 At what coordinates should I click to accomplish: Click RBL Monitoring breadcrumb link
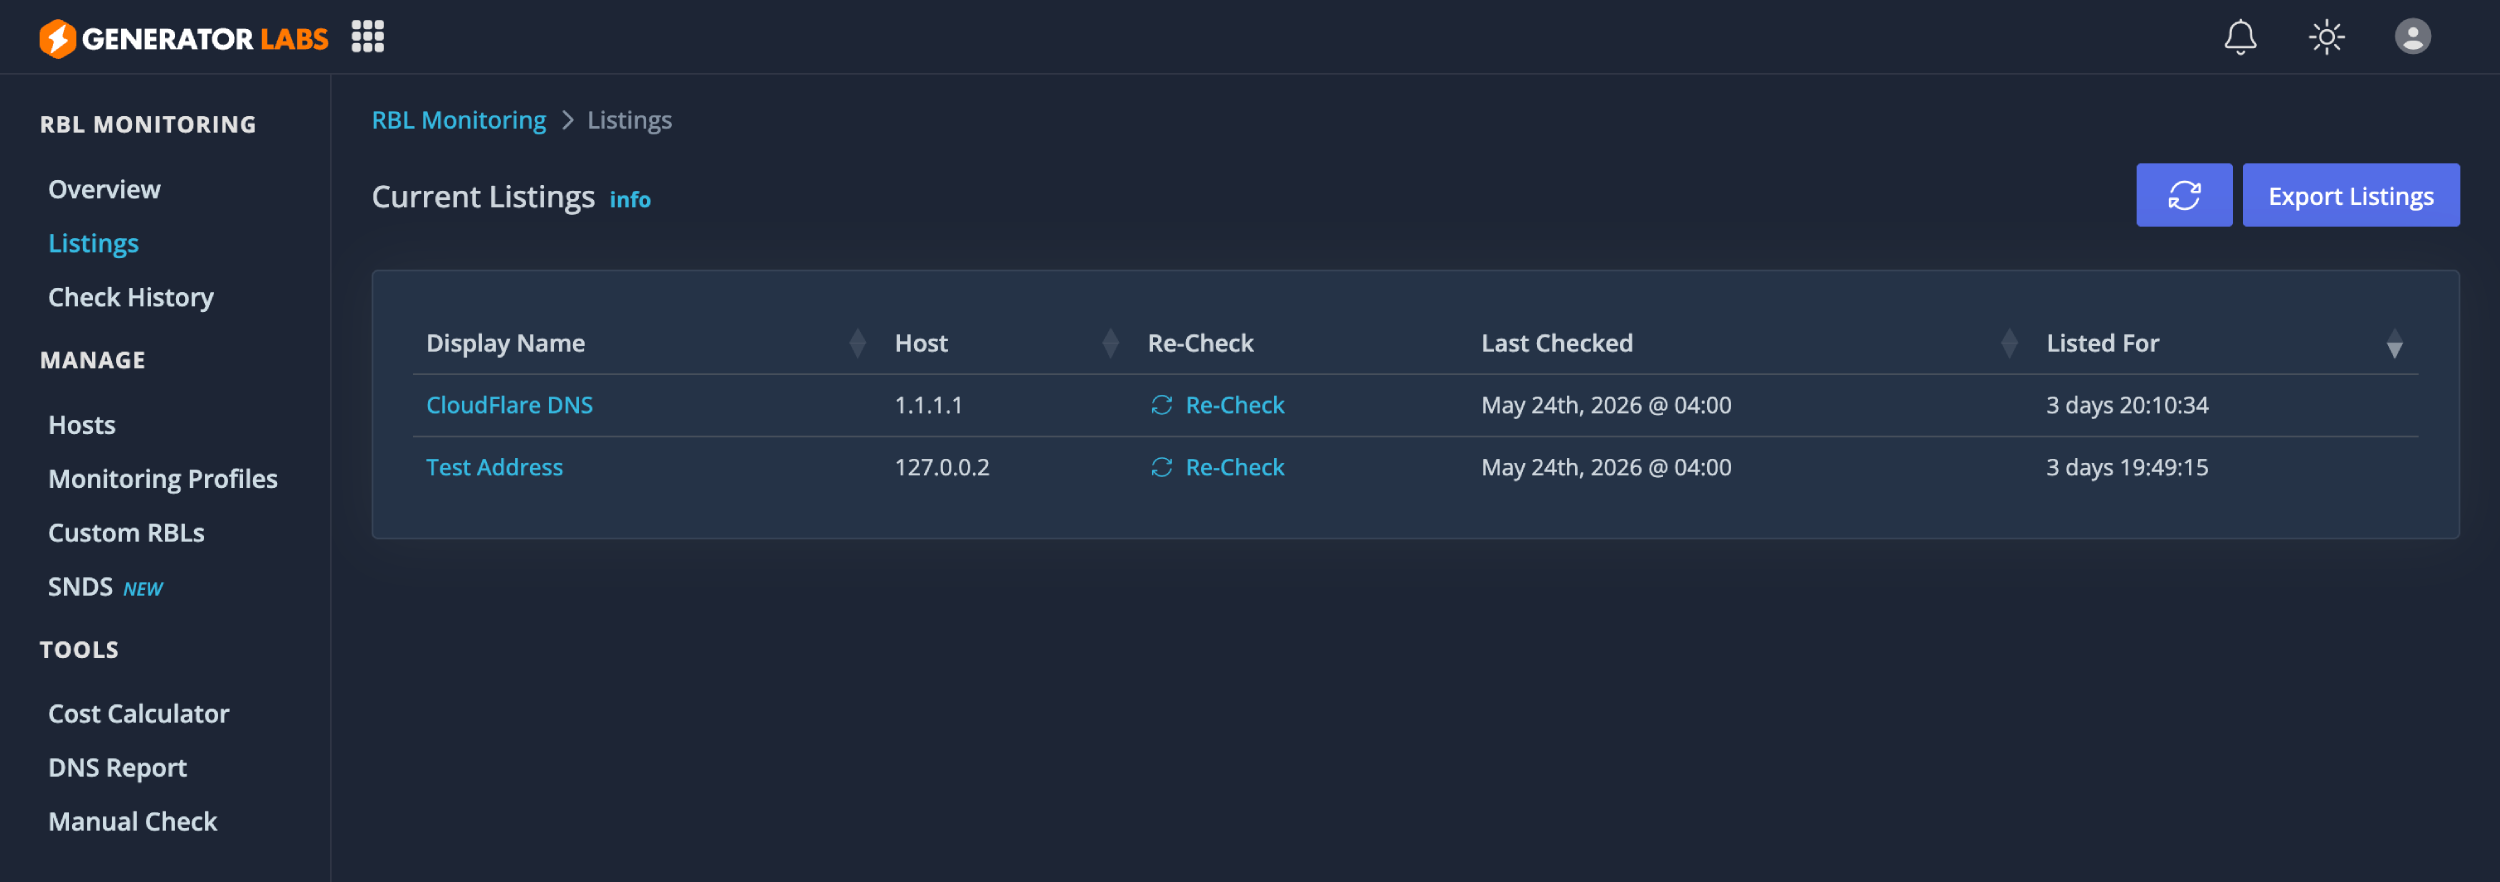pyautogui.click(x=459, y=120)
